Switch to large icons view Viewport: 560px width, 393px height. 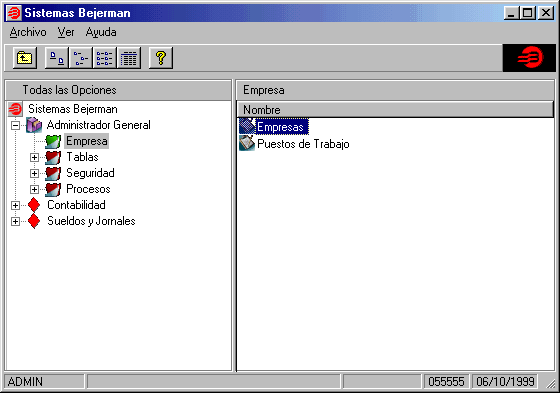coord(57,58)
